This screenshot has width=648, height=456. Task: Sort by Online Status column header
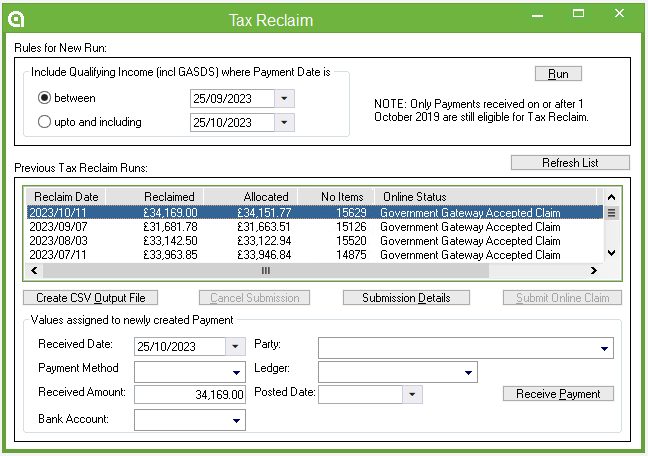click(486, 196)
